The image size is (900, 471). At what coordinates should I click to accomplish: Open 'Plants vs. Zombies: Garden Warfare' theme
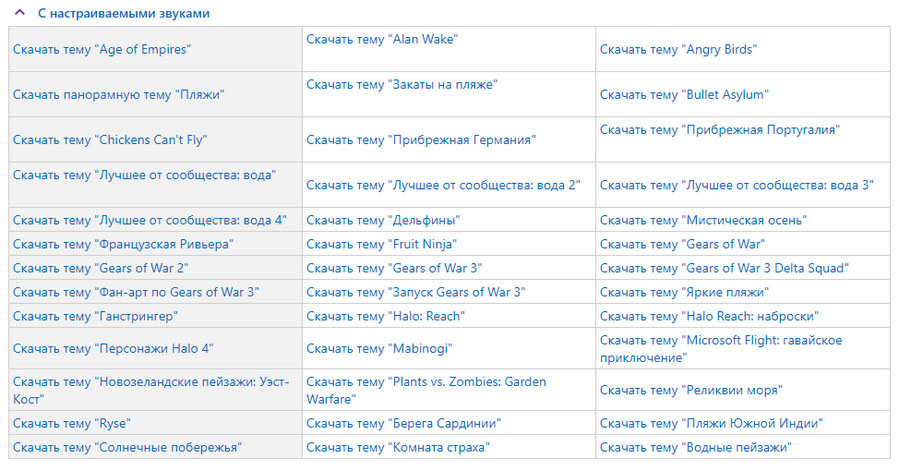426,391
